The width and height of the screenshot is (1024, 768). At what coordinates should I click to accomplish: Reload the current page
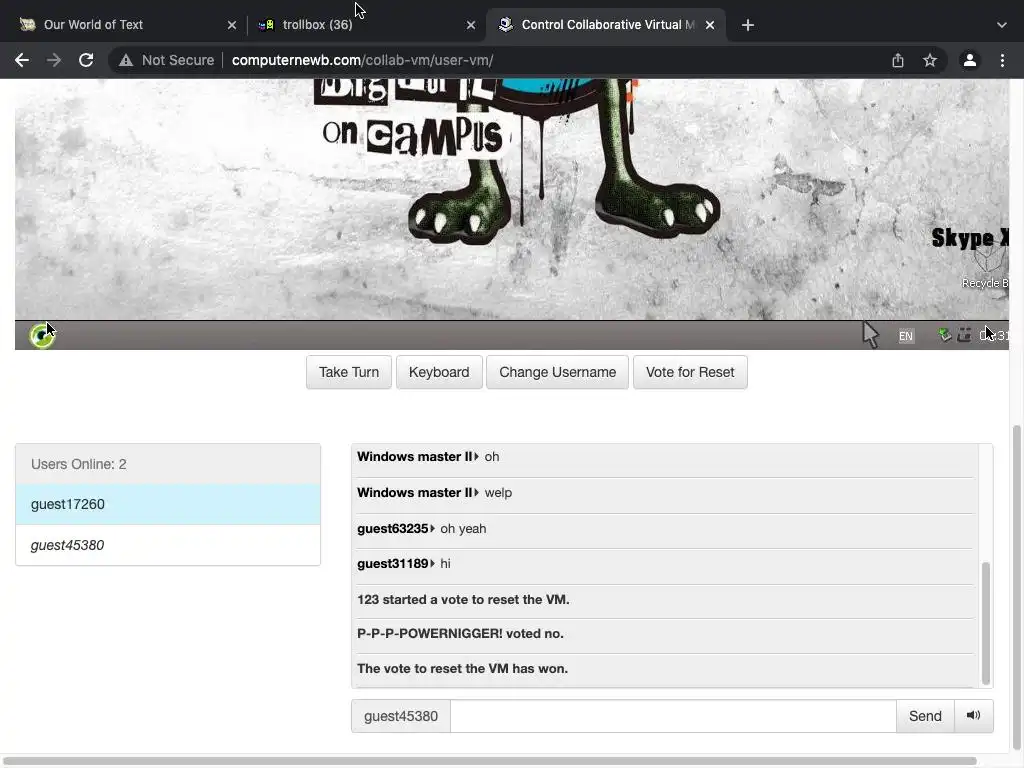pos(86,60)
